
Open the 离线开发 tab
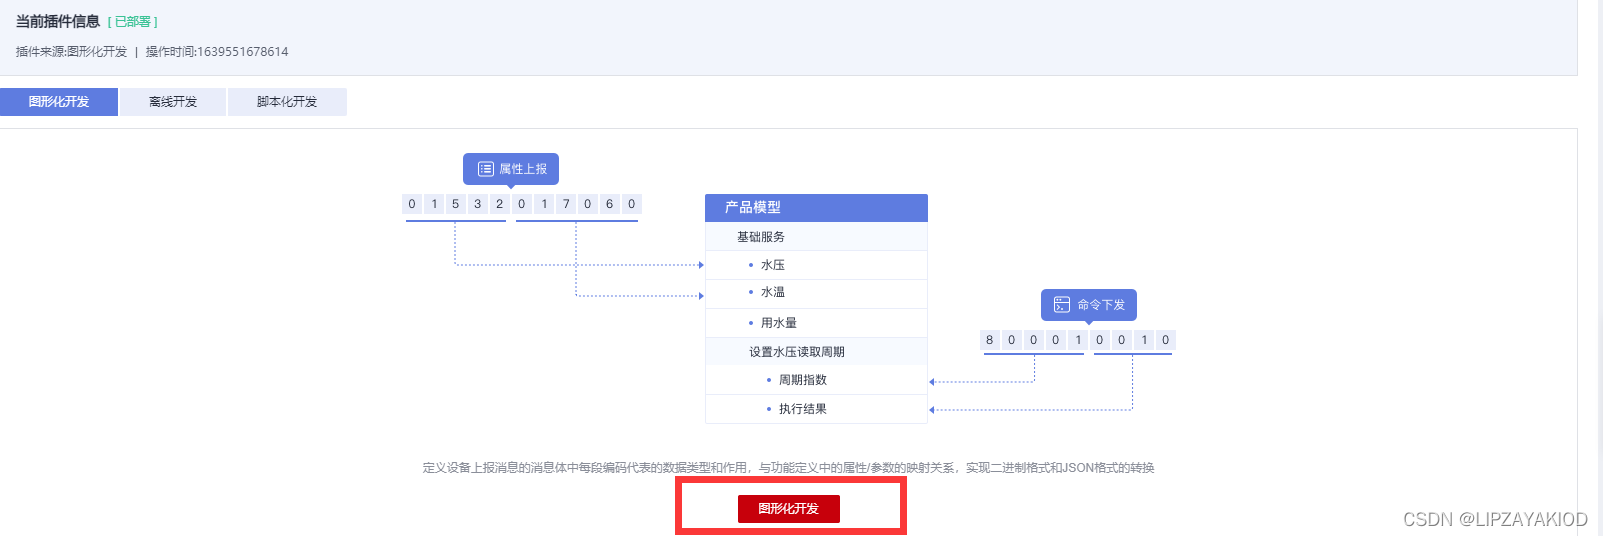173,102
